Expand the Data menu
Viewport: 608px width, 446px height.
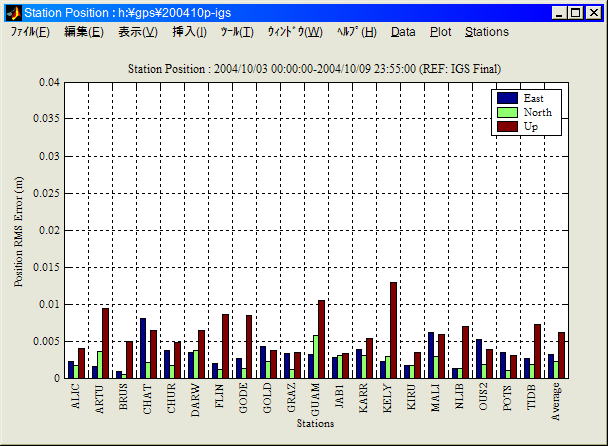click(403, 32)
